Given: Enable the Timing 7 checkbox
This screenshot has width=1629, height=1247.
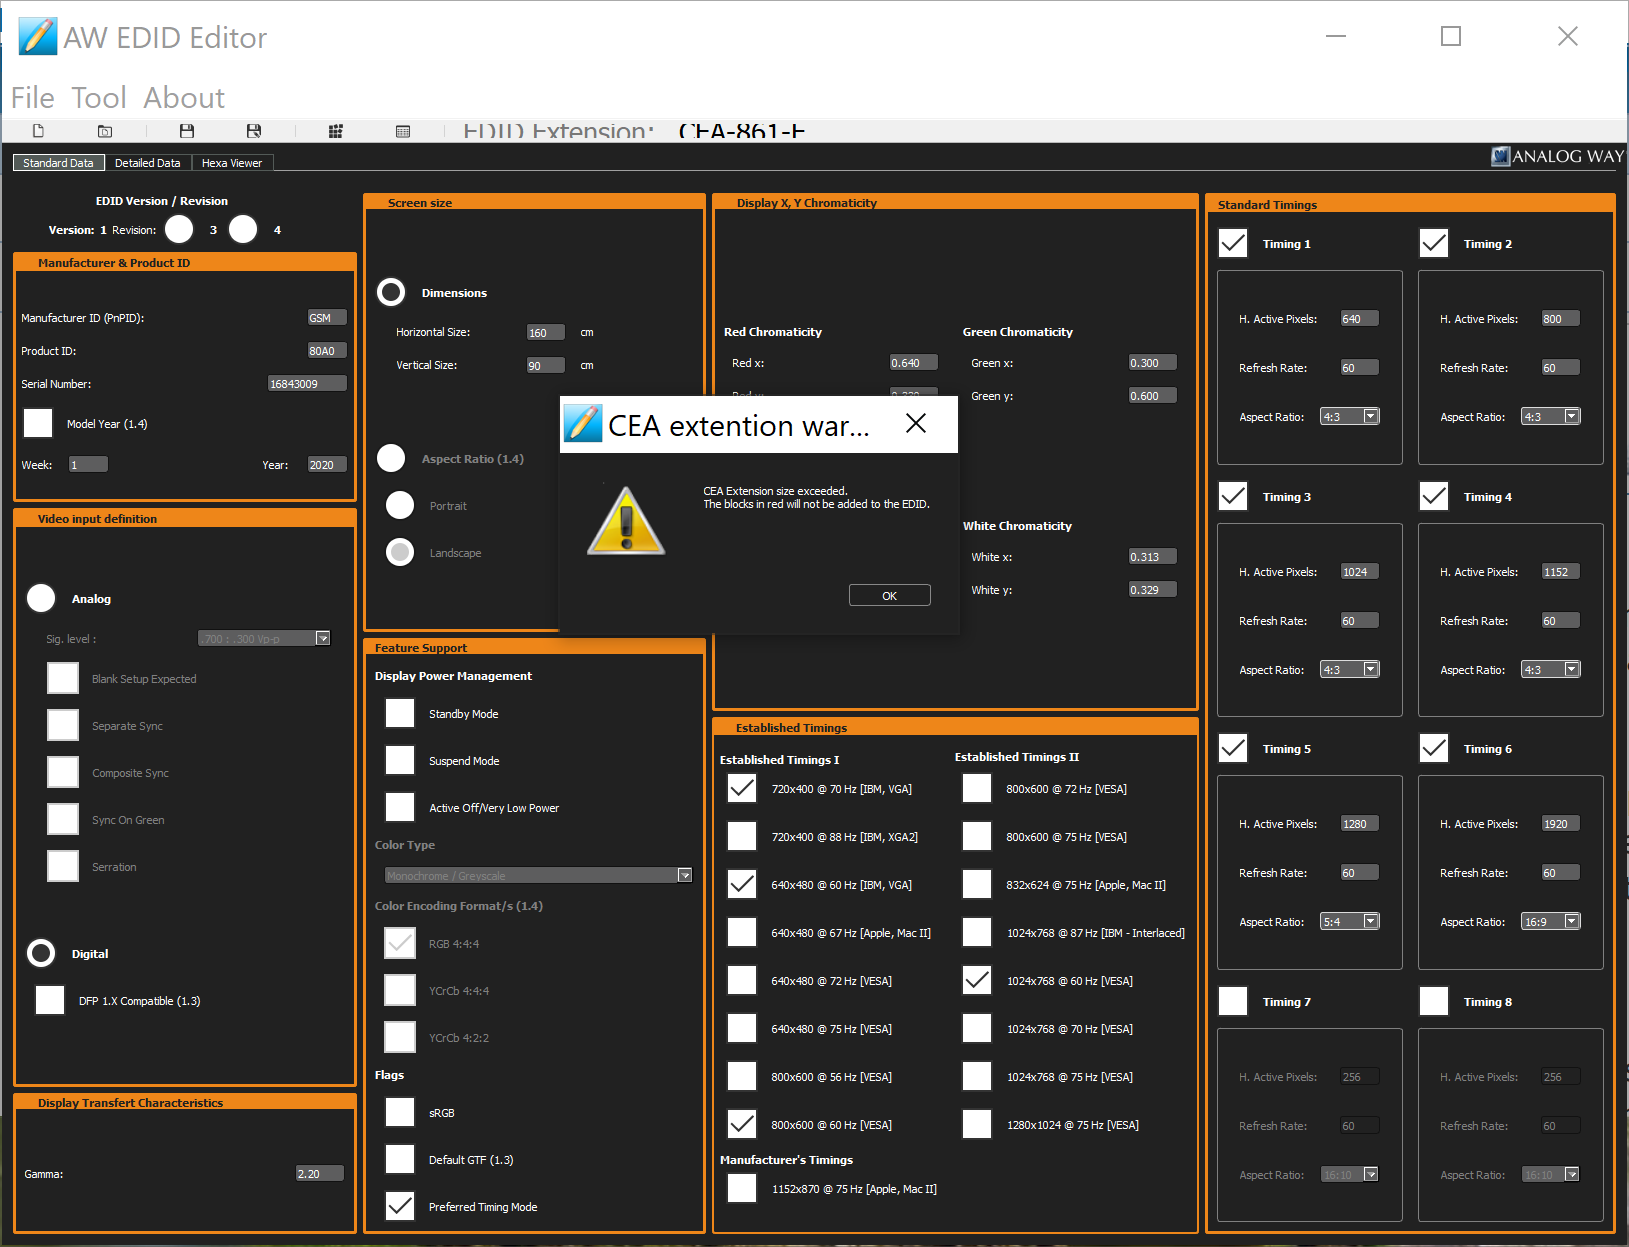Looking at the screenshot, I should coord(1233,1001).
